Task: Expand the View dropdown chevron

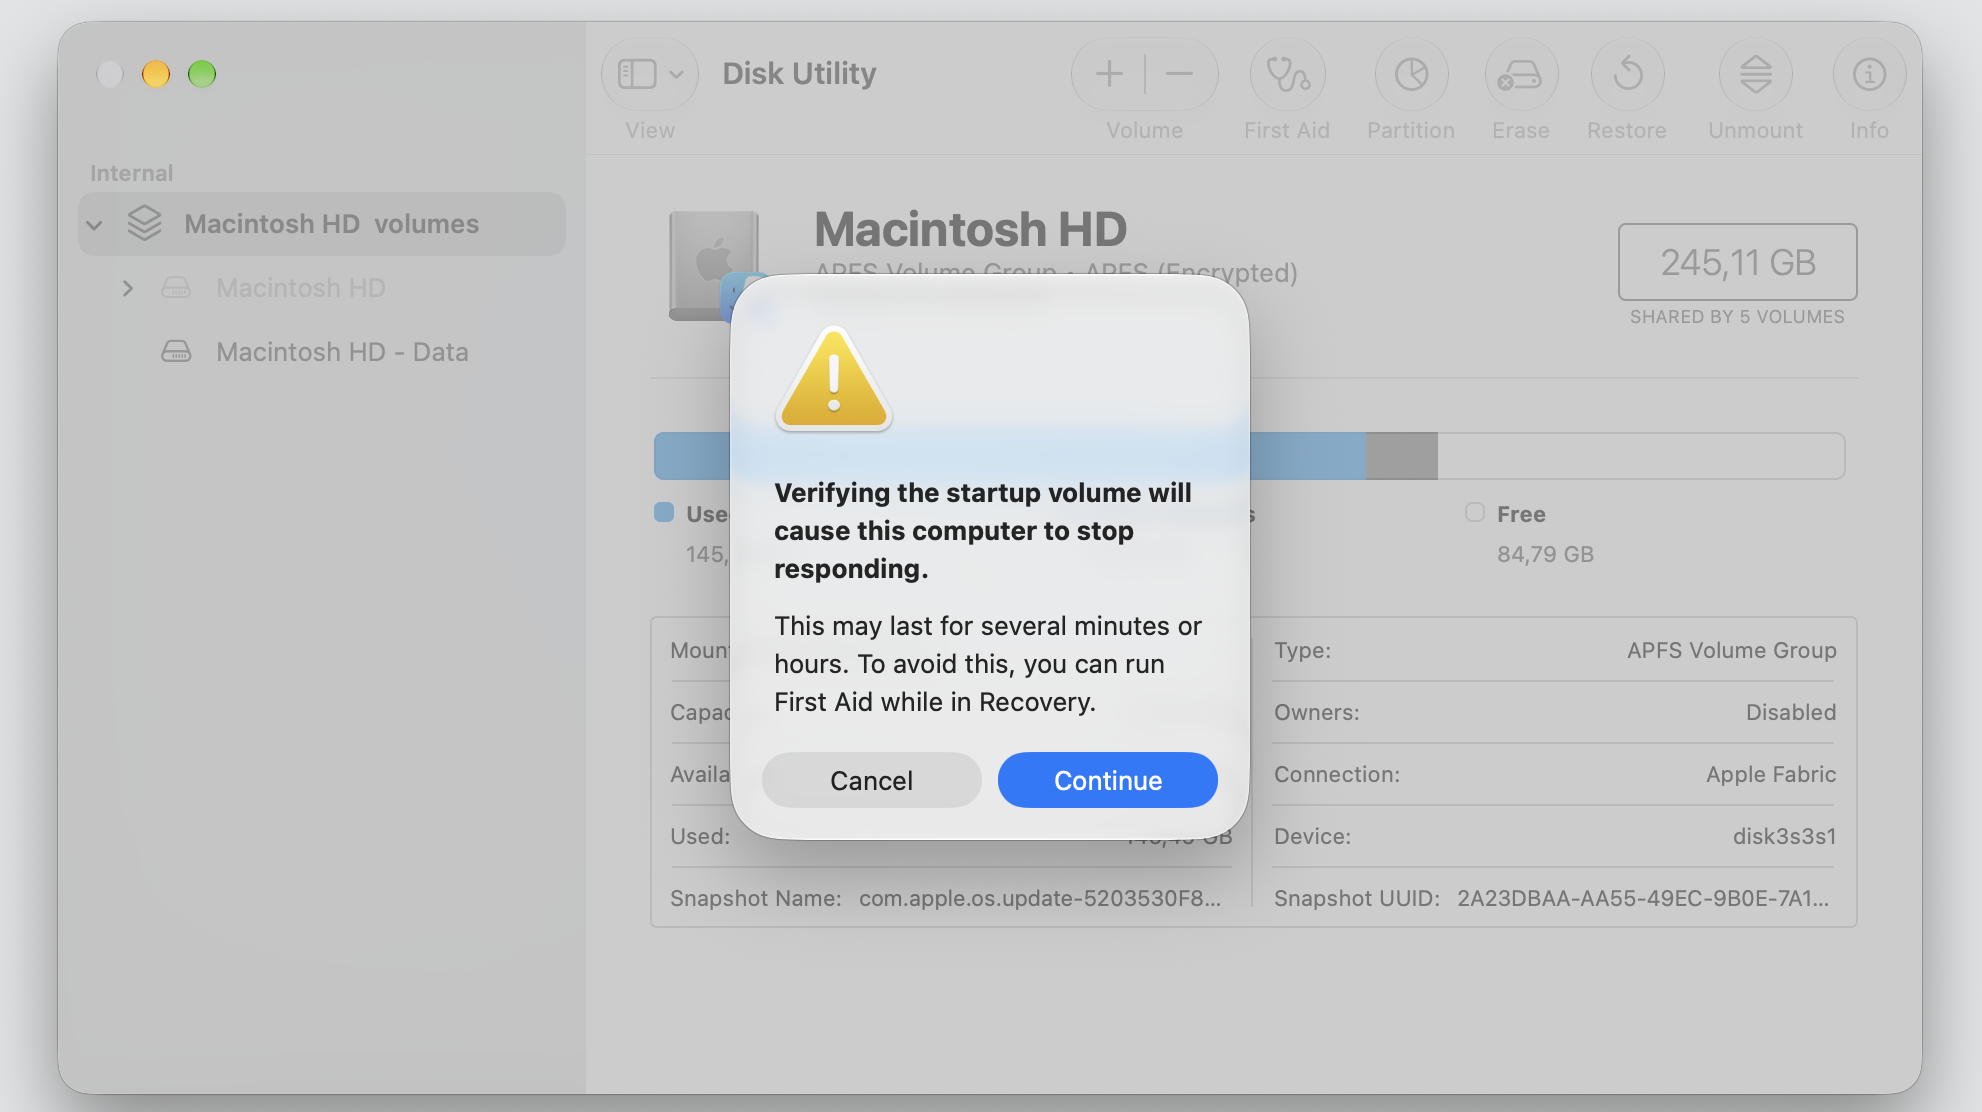Action: click(x=677, y=74)
